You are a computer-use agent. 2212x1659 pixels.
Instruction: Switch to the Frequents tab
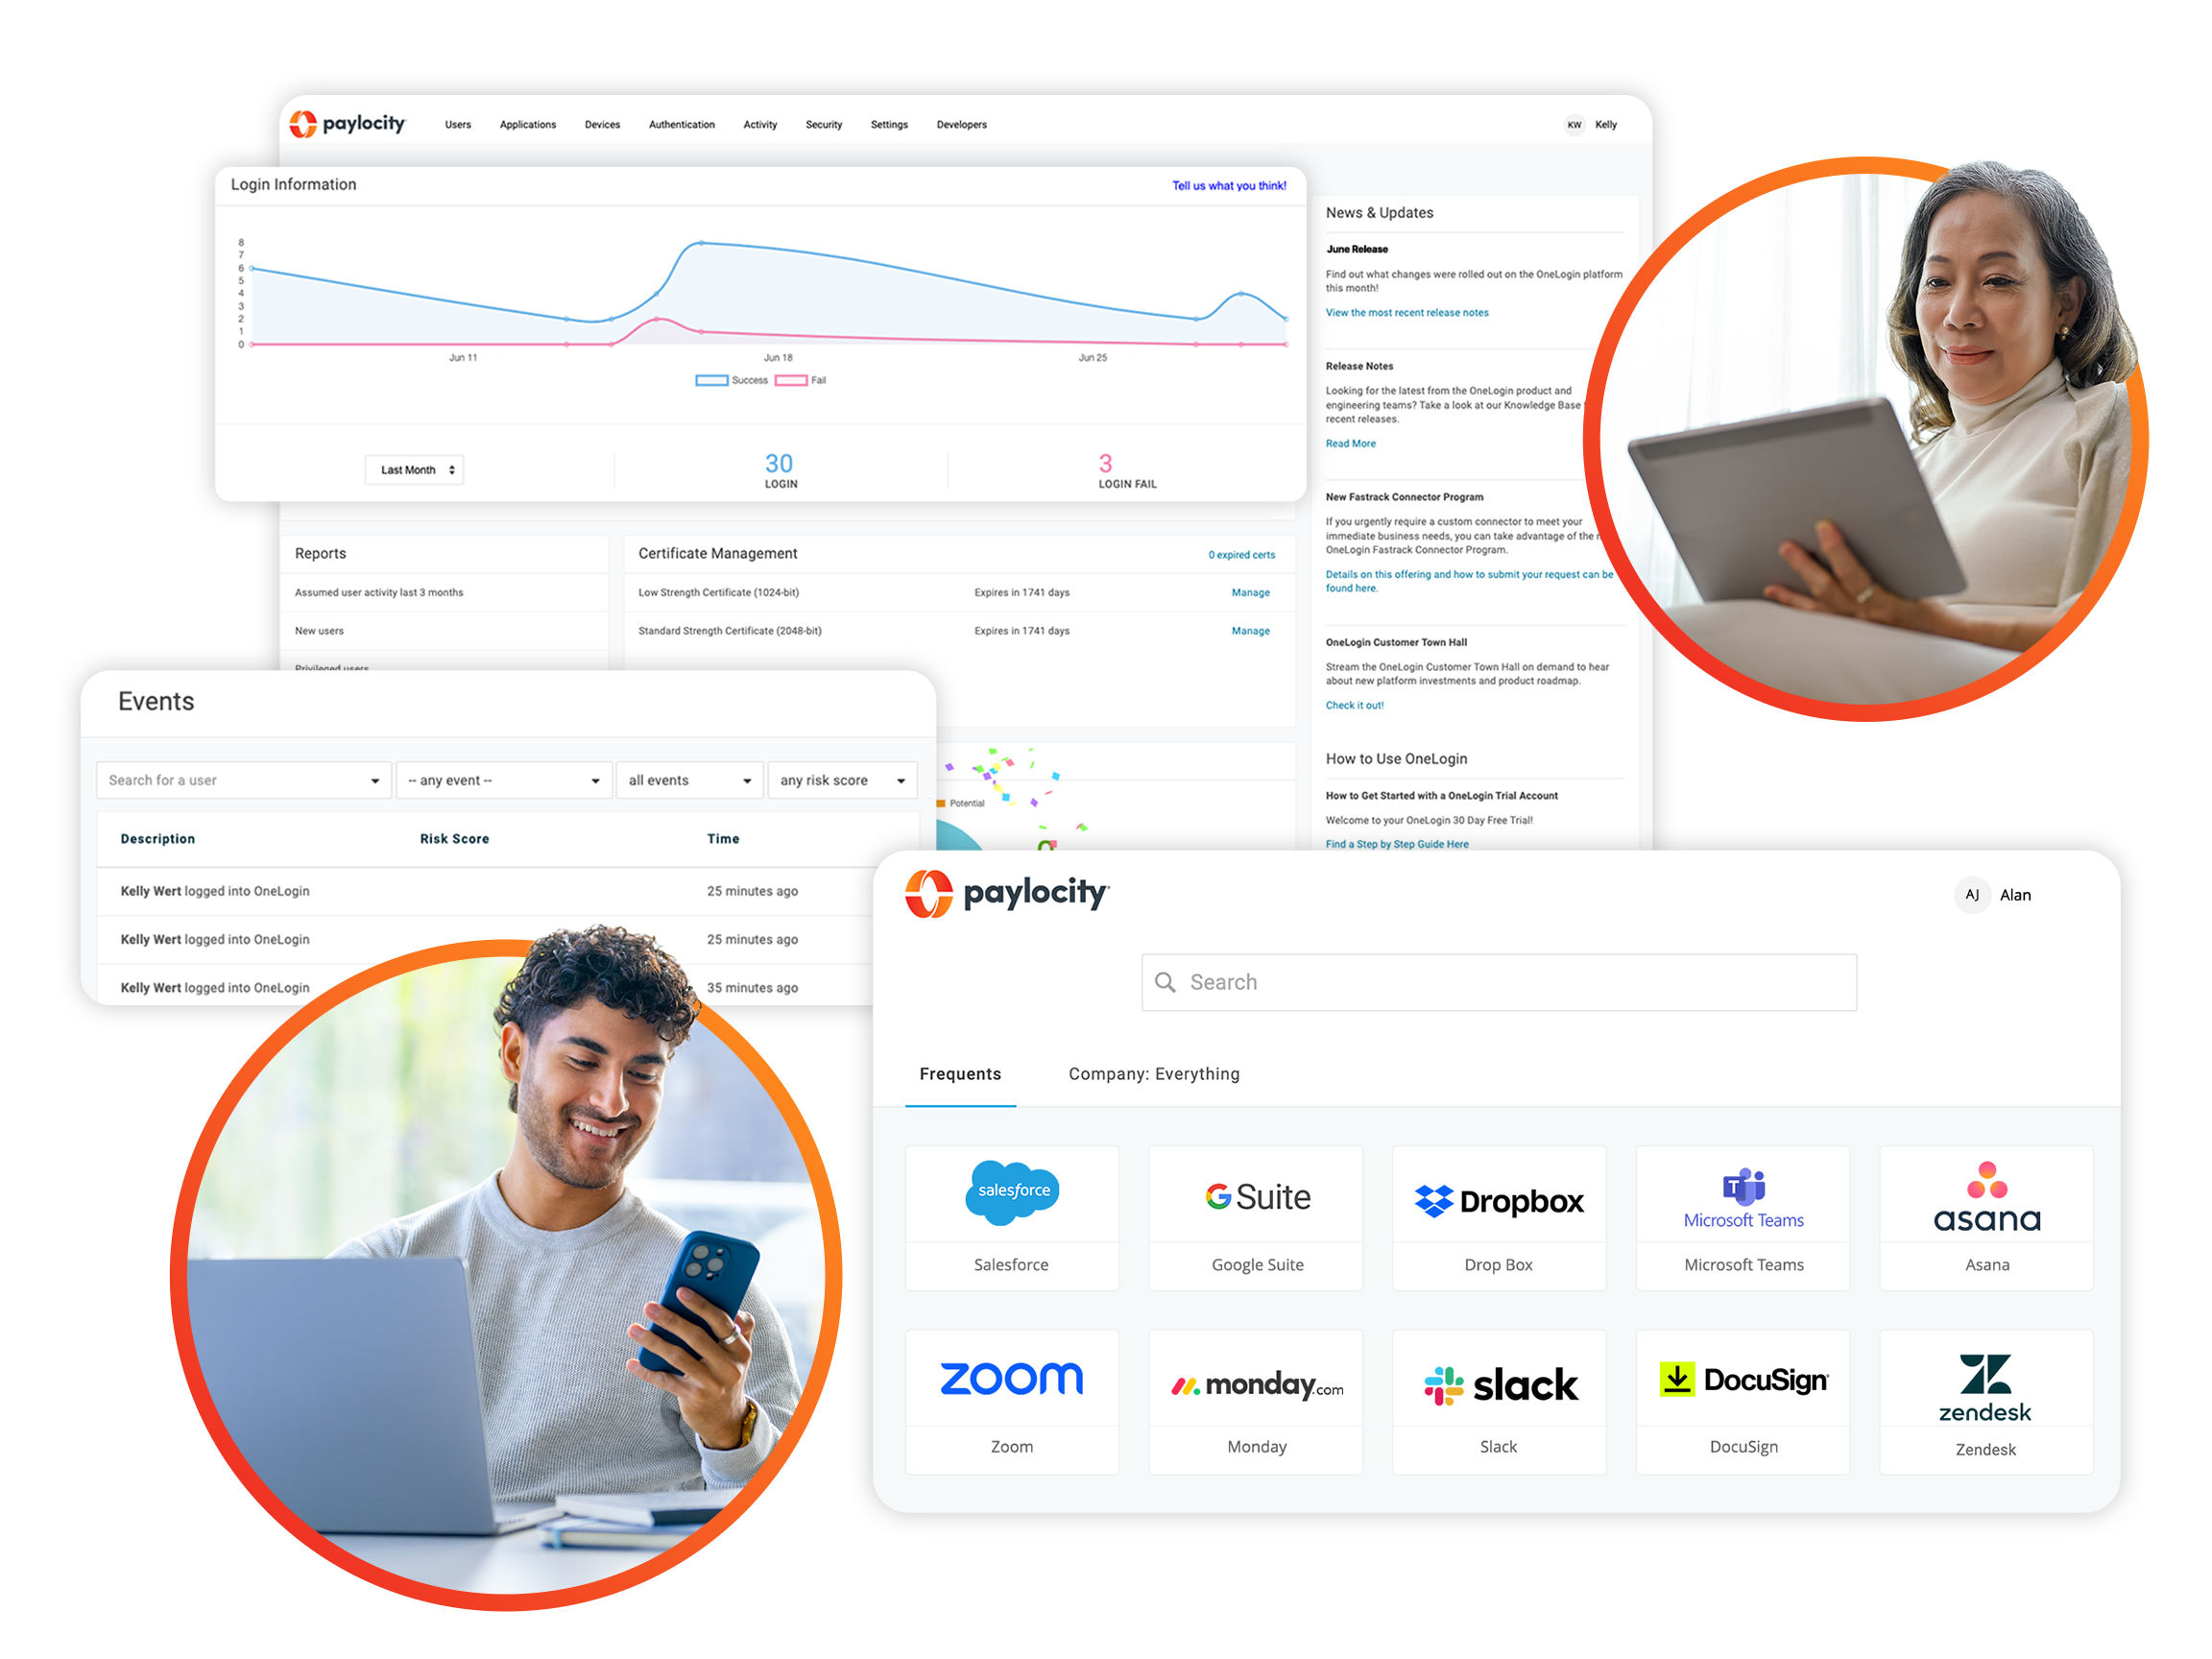(960, 1074)
